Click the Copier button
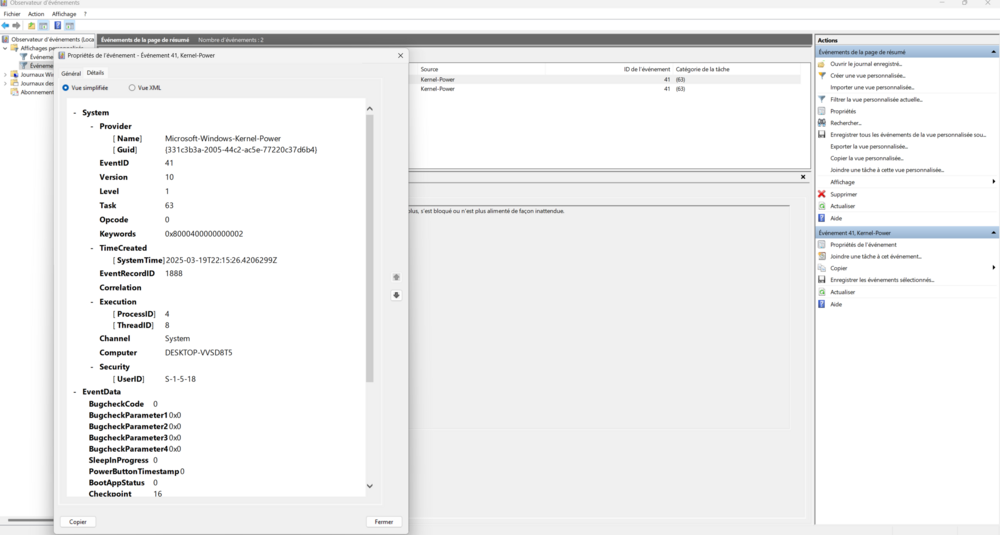This screenshot has height=535, width=1000. coord(78,522)
